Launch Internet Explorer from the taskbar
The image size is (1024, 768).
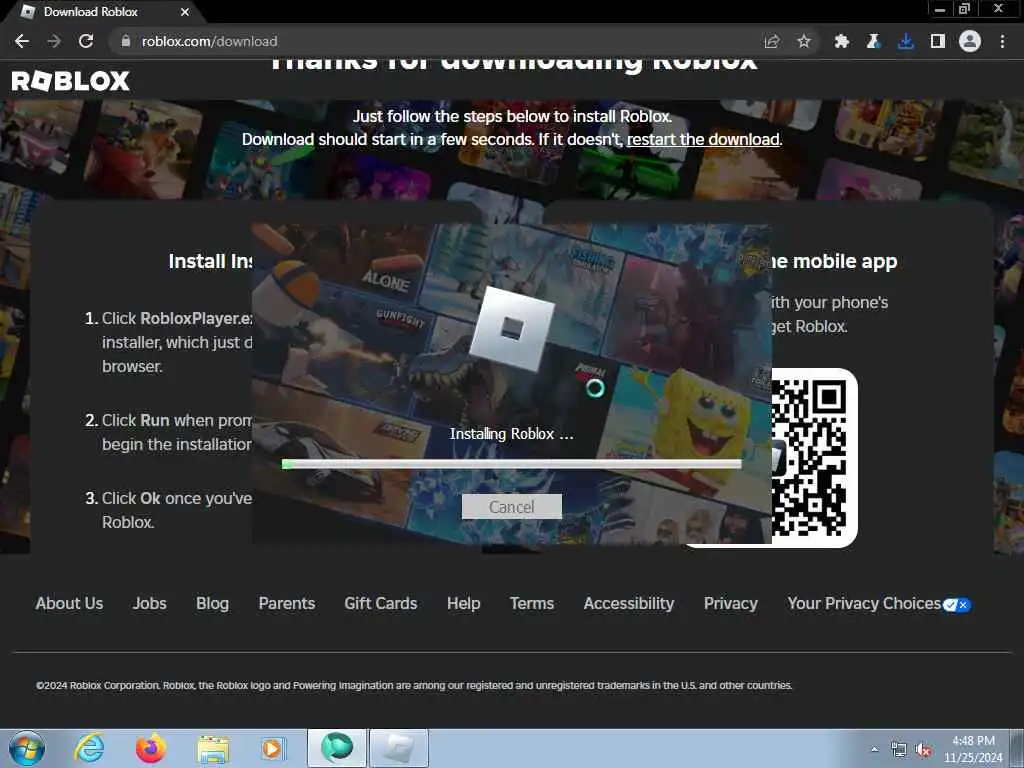(x=89, y=748)
